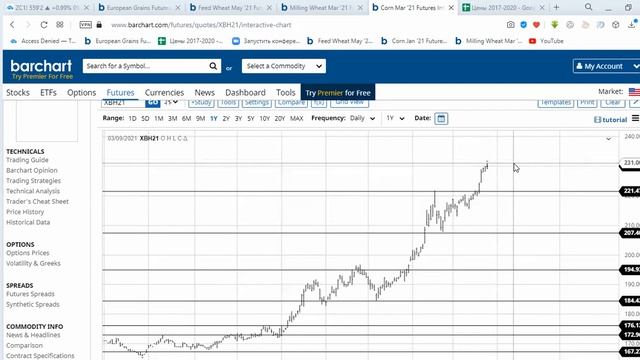Open the tutorial link icon
The width and height of the screenshot is (640, 360).
click(611, 120)
